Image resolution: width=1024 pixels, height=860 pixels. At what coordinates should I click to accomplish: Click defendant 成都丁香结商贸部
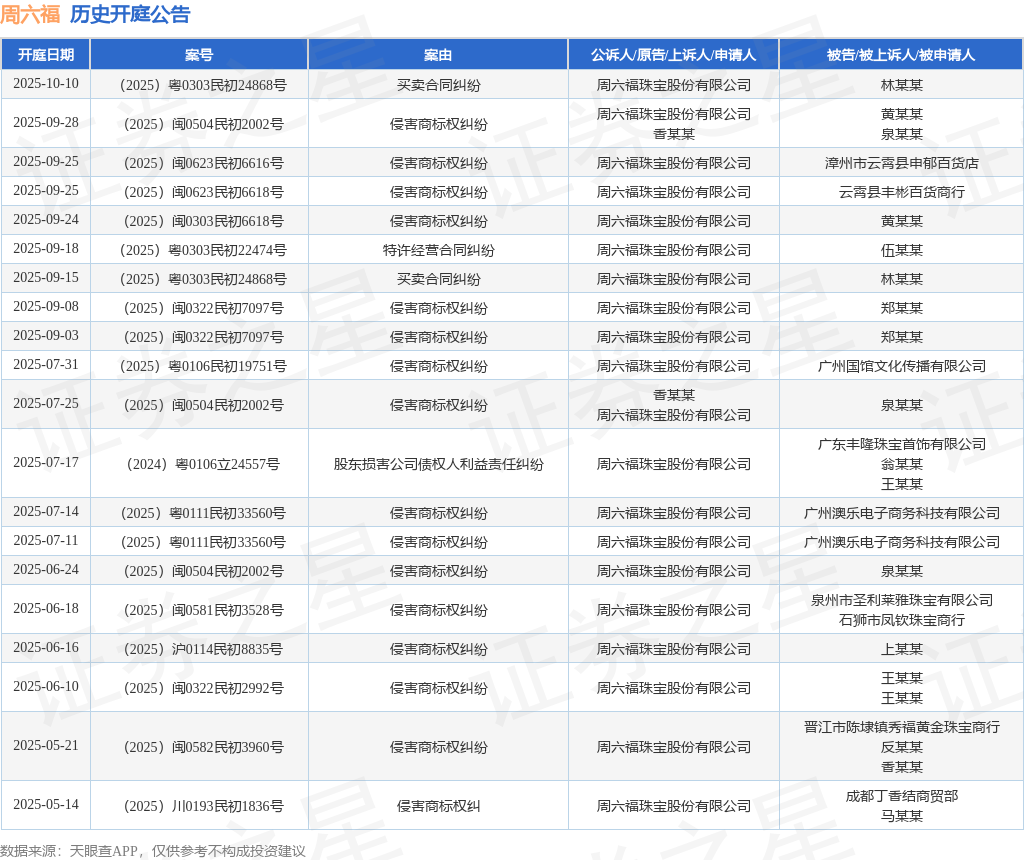pyautogui.click(x=901, y=796)
